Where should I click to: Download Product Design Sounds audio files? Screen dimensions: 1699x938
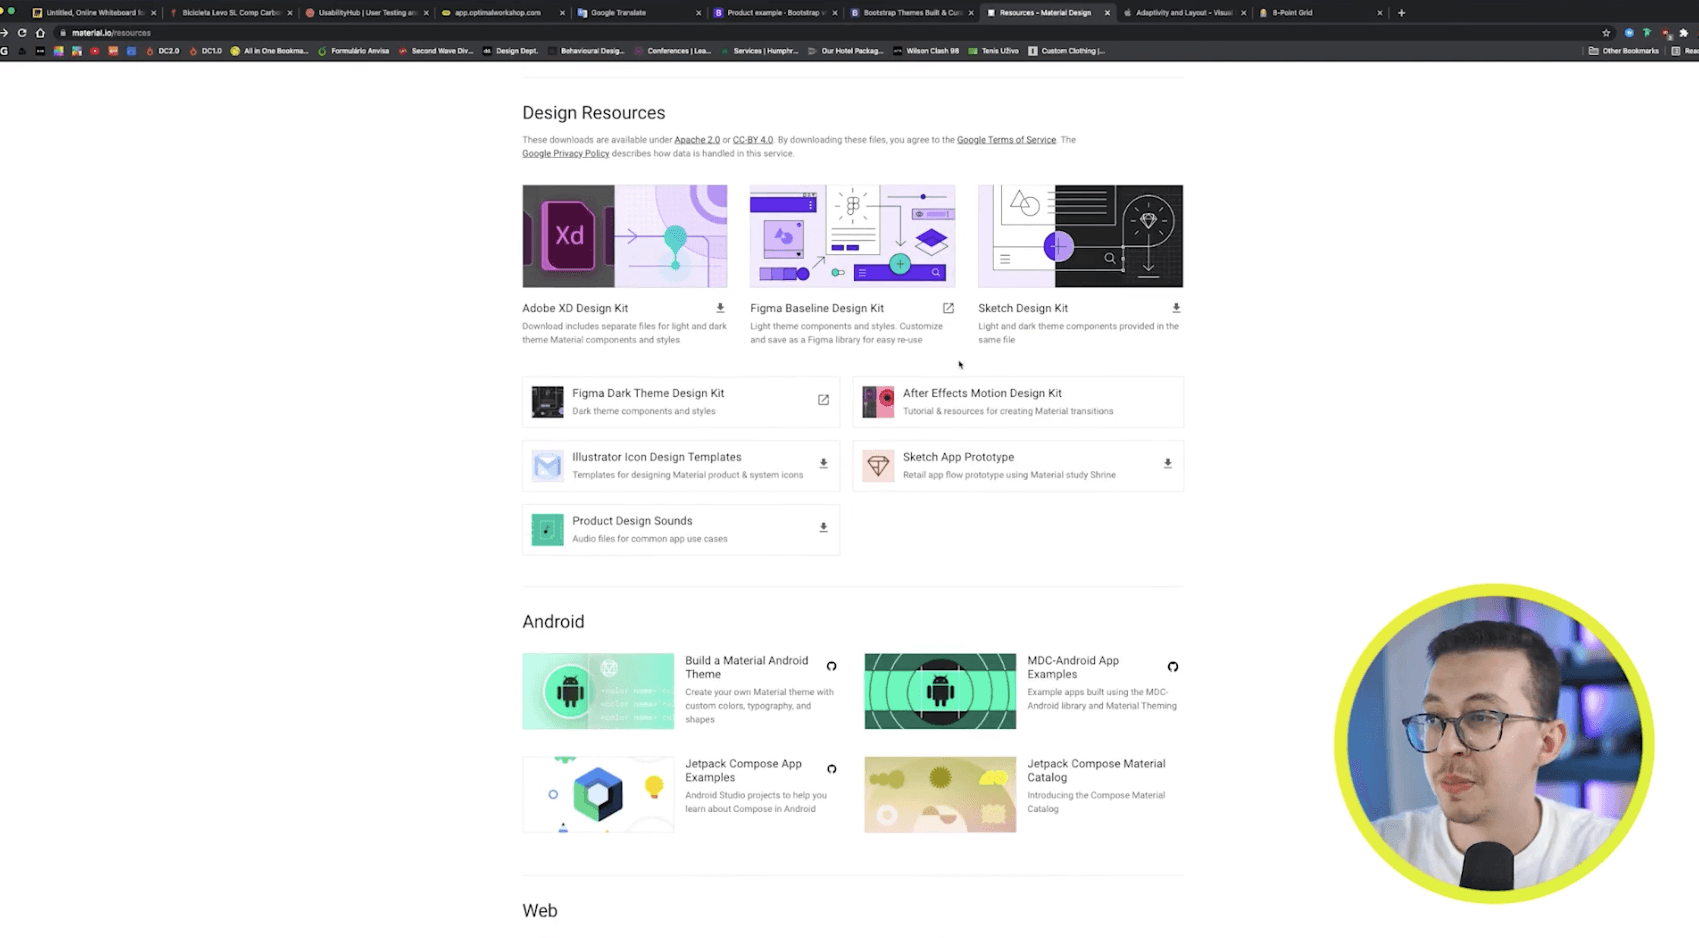(x=823, y=528)
